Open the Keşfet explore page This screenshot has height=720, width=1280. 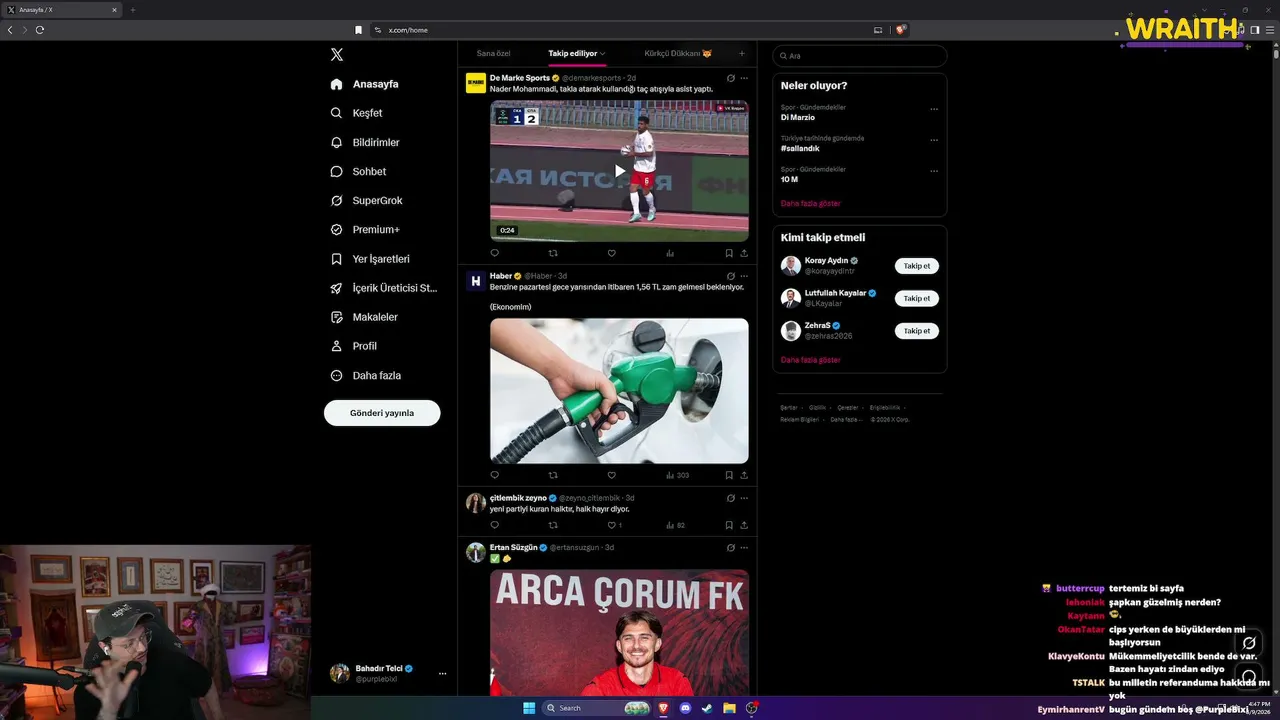(x=357, y=113)
